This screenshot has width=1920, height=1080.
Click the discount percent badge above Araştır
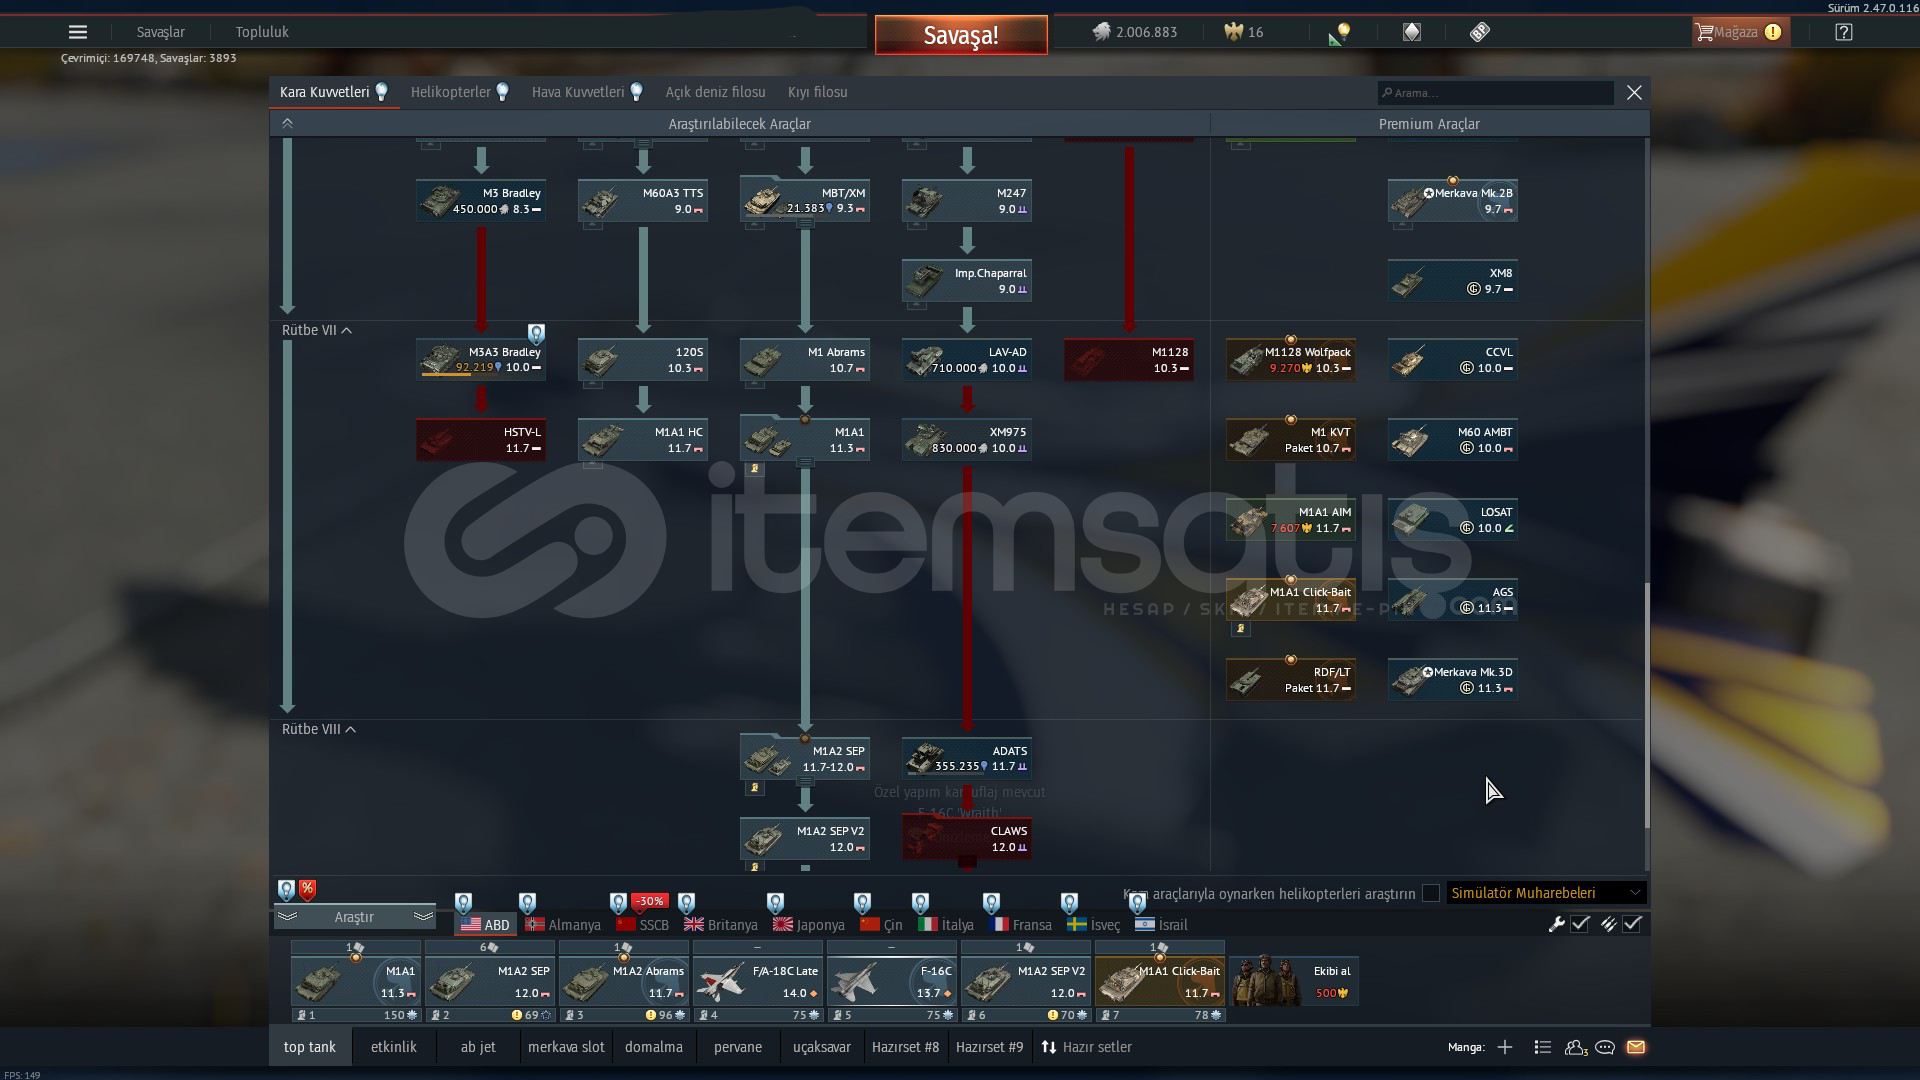click(307, 889)
